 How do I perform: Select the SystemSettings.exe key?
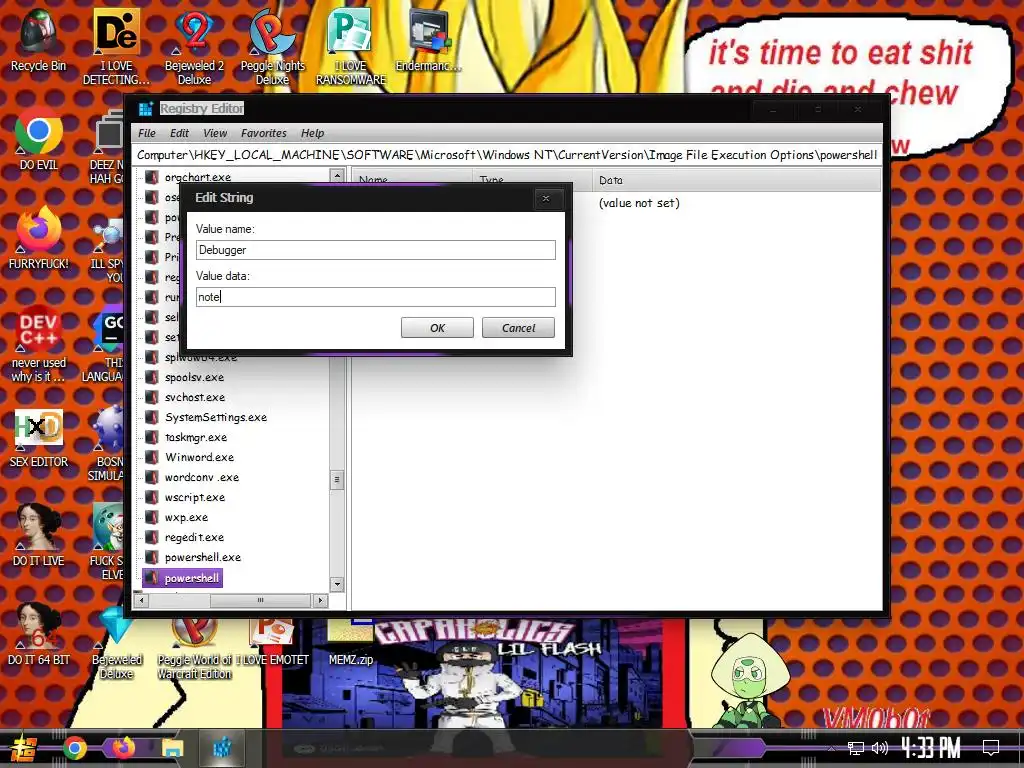(x=216, y=417)
